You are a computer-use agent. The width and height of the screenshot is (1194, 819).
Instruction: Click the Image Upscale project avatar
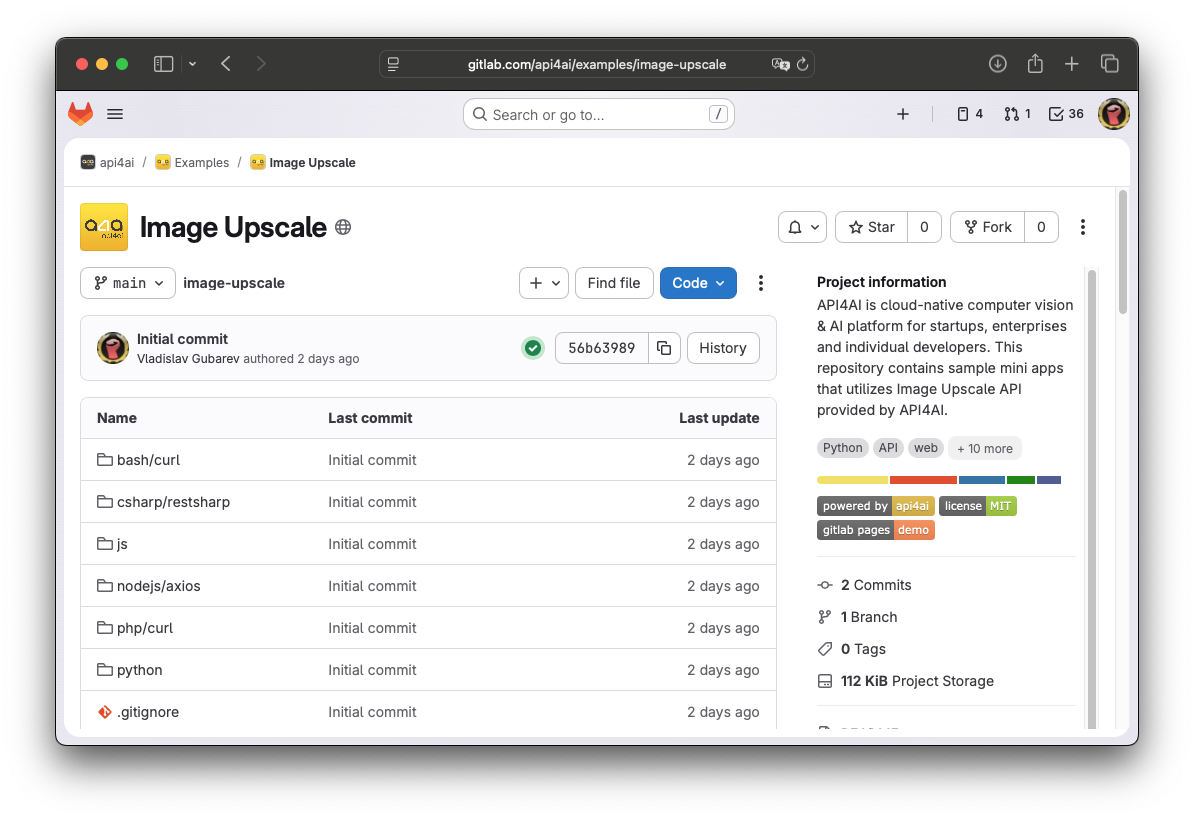pos(104,227)
